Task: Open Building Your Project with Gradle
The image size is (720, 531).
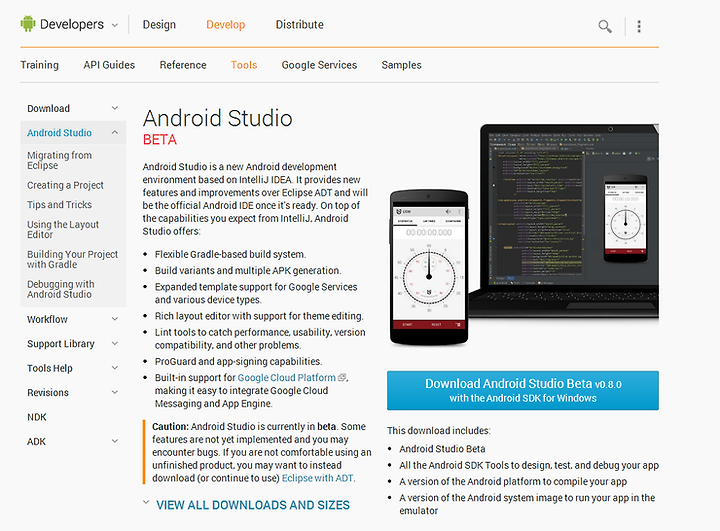Action: (x=73, y=260)
